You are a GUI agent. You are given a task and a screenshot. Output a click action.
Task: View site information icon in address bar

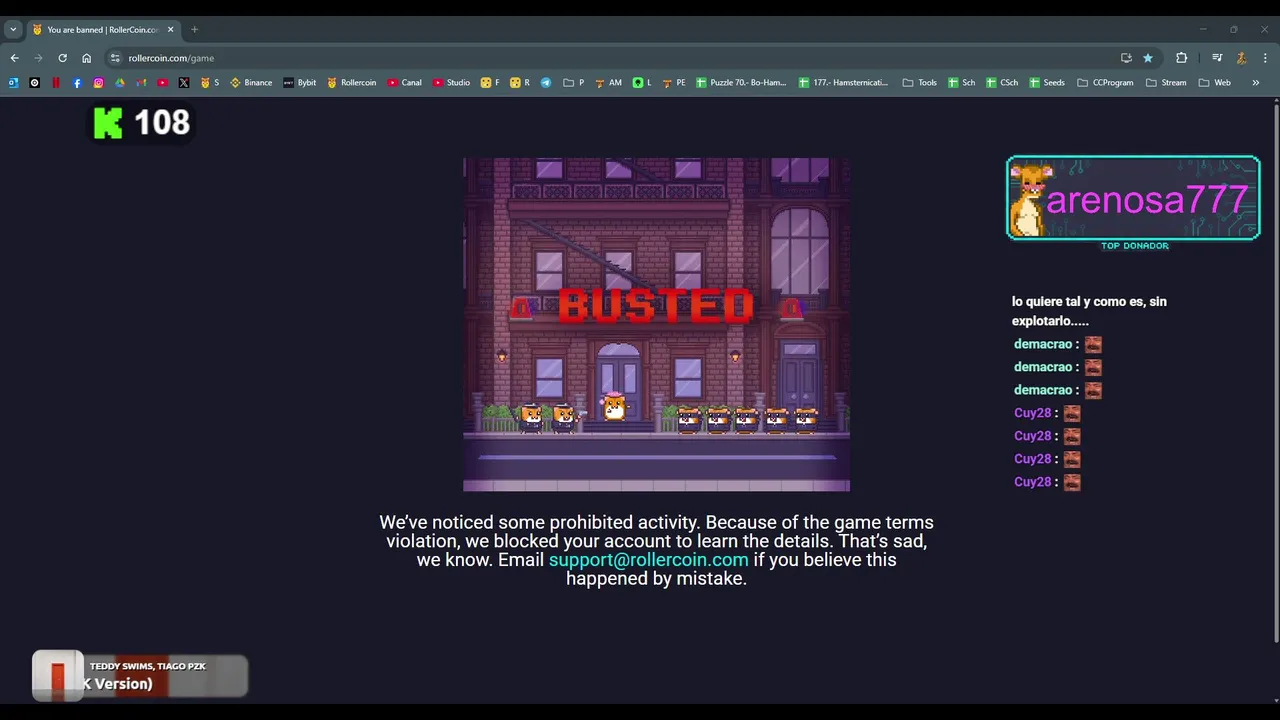pyautogui.click(x=115, y=58)
